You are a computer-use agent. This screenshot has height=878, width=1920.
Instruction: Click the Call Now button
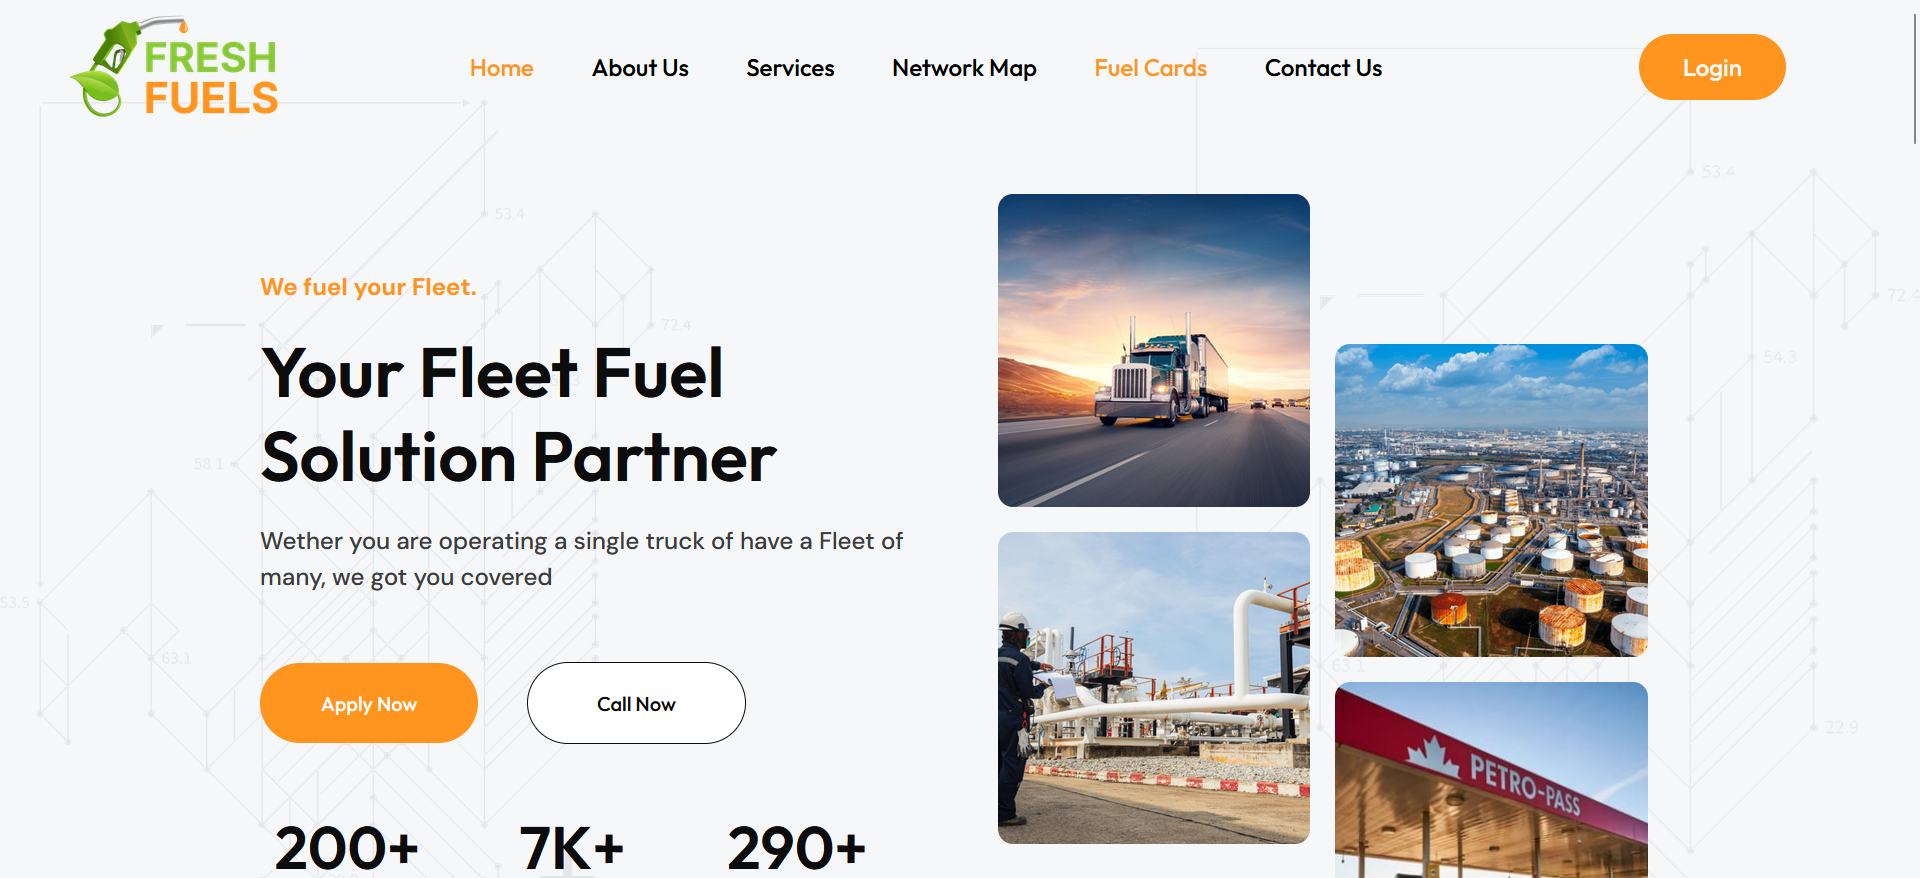coord(636,703)
